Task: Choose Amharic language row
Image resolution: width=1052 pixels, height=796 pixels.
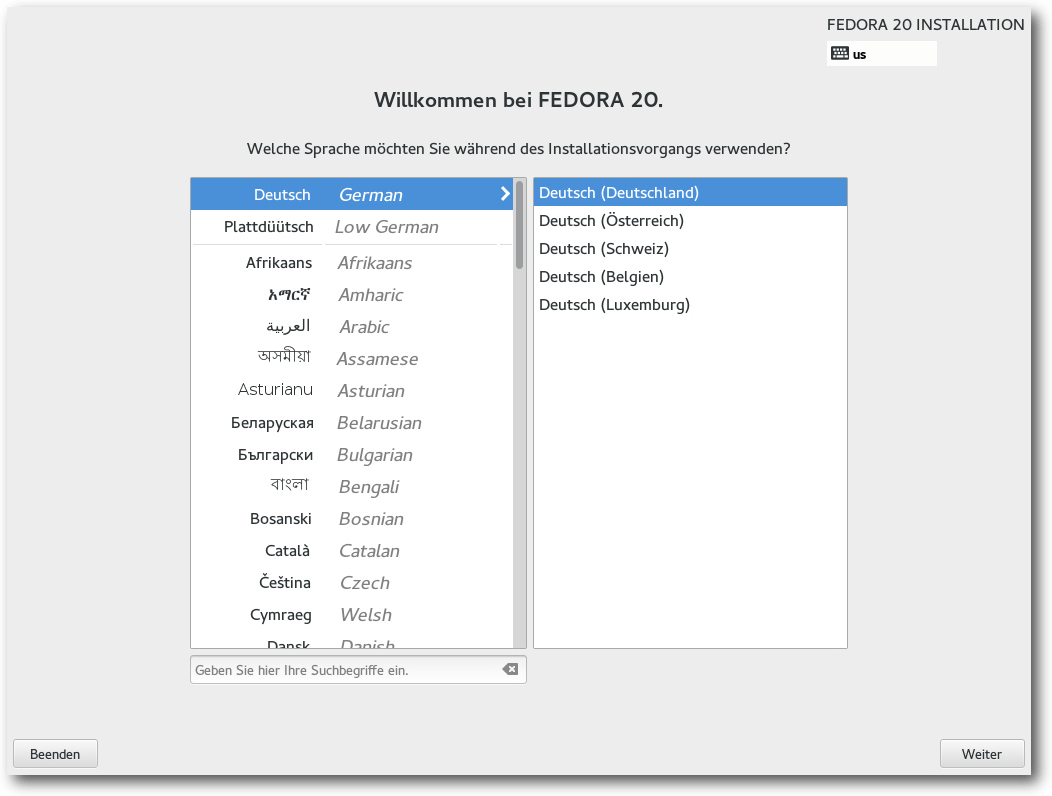Action: (x=352, y=295)
